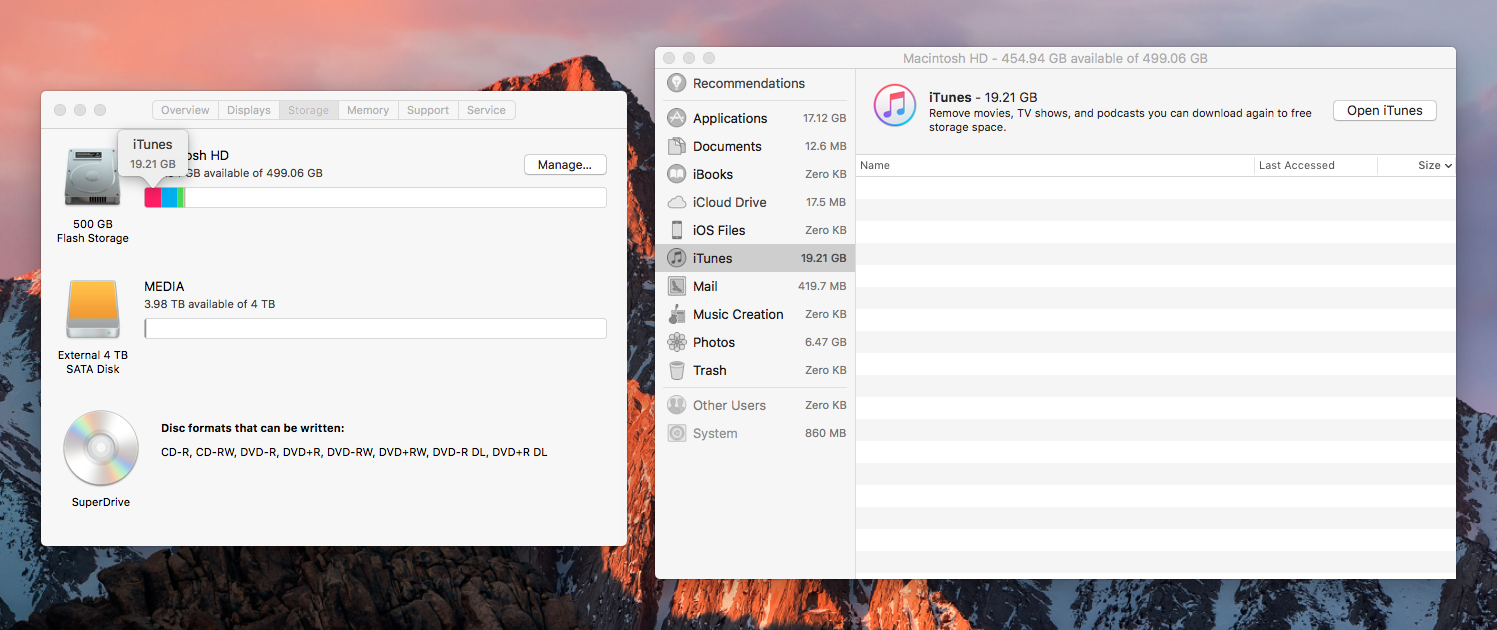Click the large iTunes logo in header
Image resolution: width=1497 pixels, height=630 pixels.
(895, 105)
